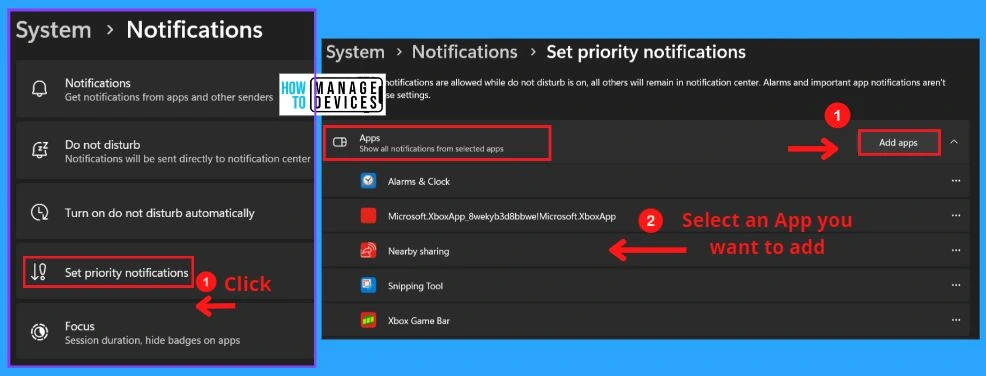Go to System in left panel breadcrumb
The image size is (986, 376).
(x=53, y=30)
